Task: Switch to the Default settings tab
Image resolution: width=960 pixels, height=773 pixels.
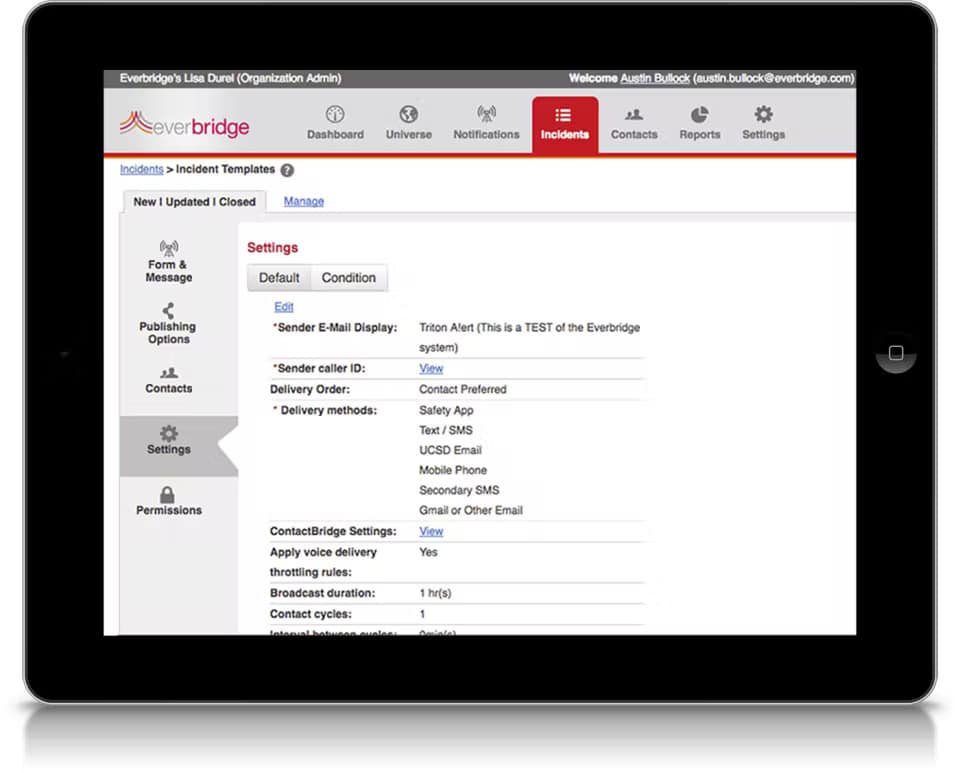Action: click(279, 277)
